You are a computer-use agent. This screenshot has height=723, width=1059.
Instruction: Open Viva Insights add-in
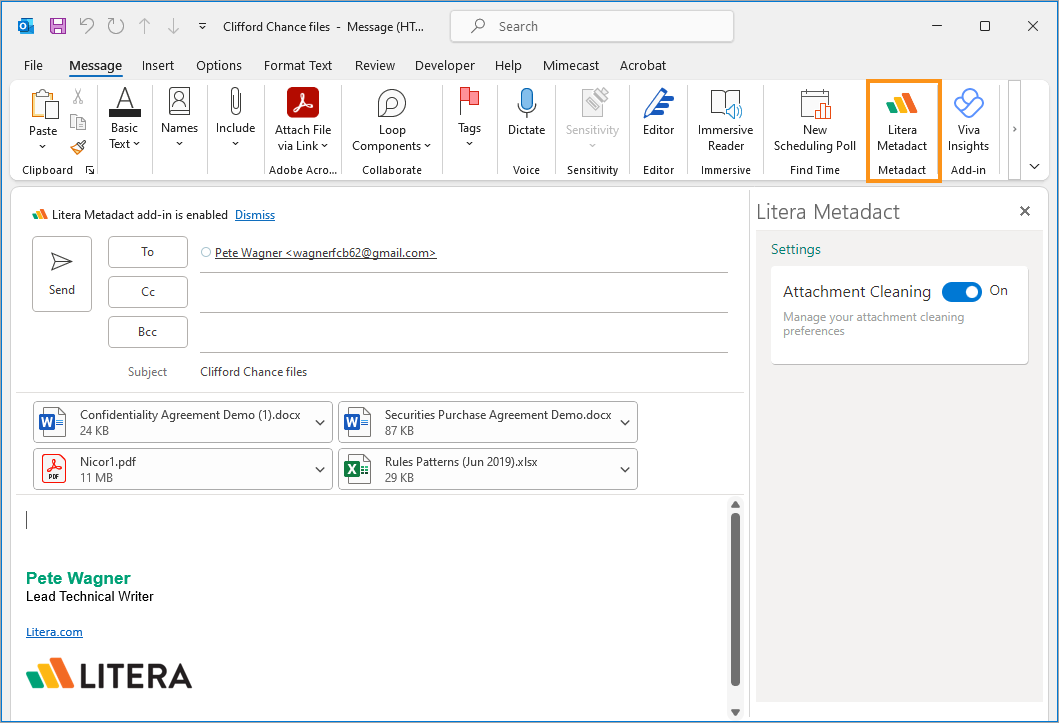click(x=967, y=120)
